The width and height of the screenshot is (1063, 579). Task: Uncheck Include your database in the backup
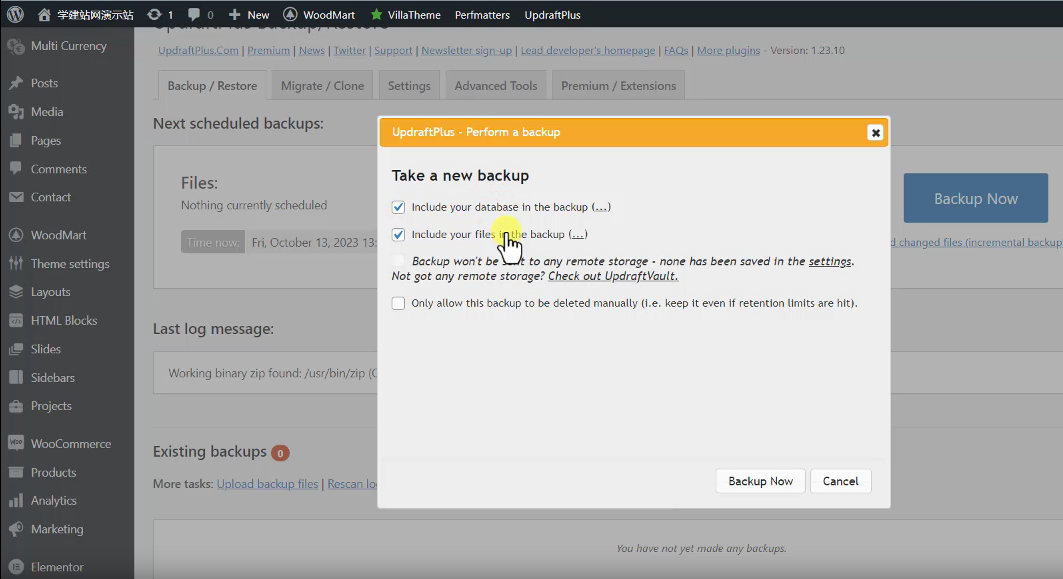(x=398, y=207)
